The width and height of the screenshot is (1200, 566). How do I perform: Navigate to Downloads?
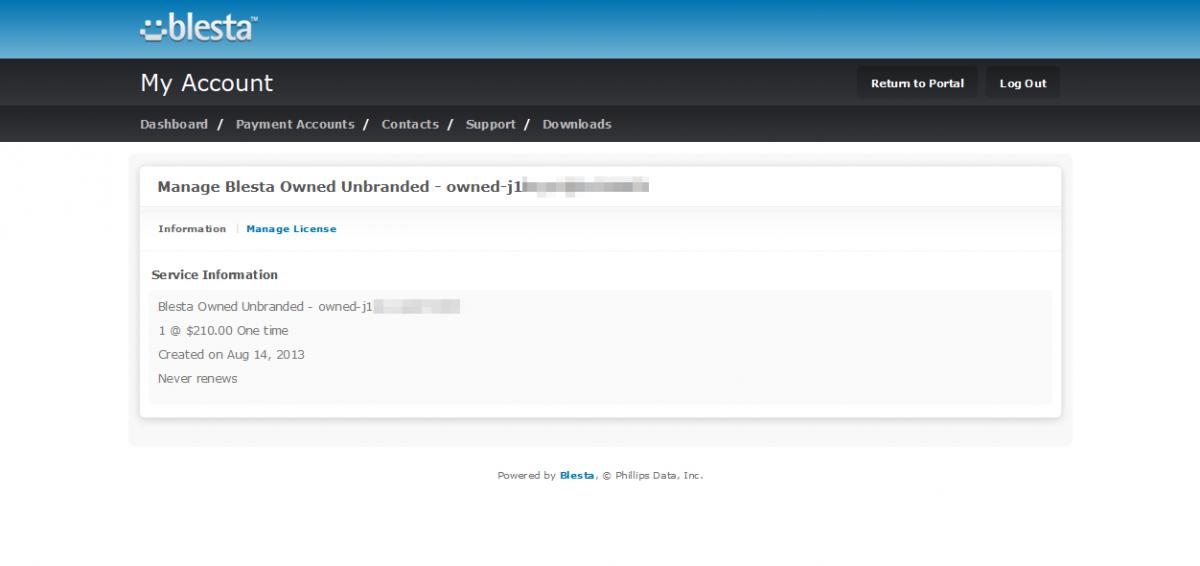(x=577, y=124)
